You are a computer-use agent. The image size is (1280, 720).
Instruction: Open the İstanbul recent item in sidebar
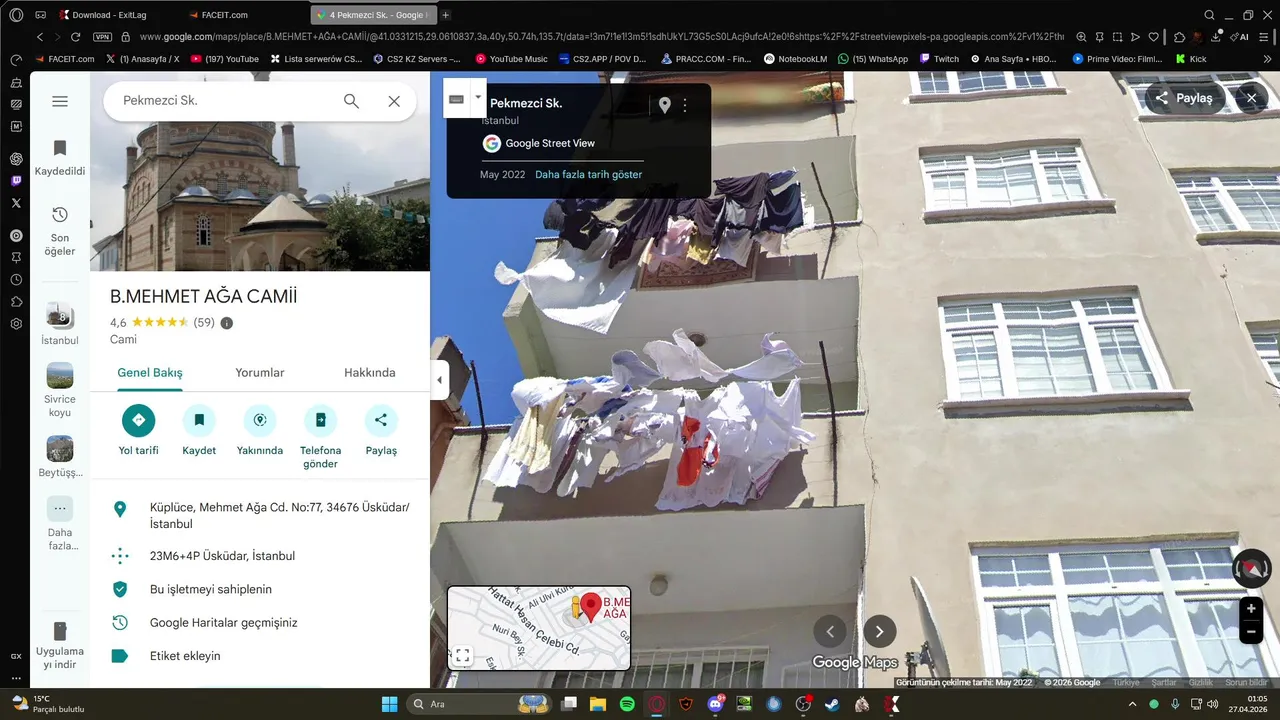[x=60, y=324]
